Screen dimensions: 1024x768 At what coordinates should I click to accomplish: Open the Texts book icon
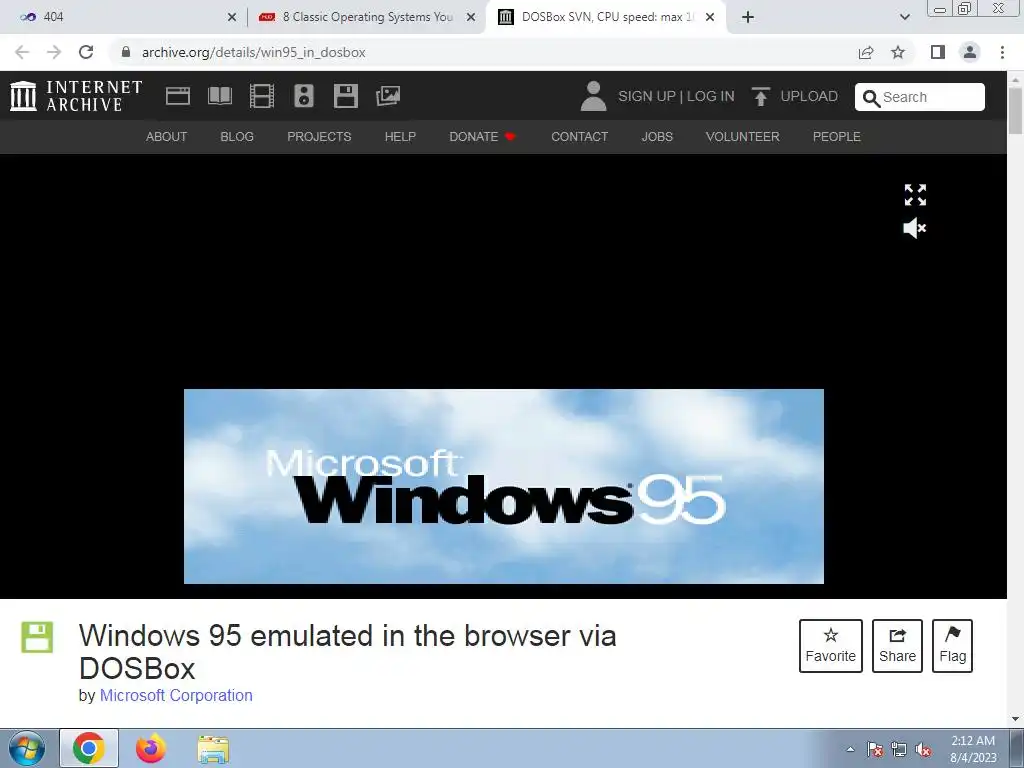(220, 96)
